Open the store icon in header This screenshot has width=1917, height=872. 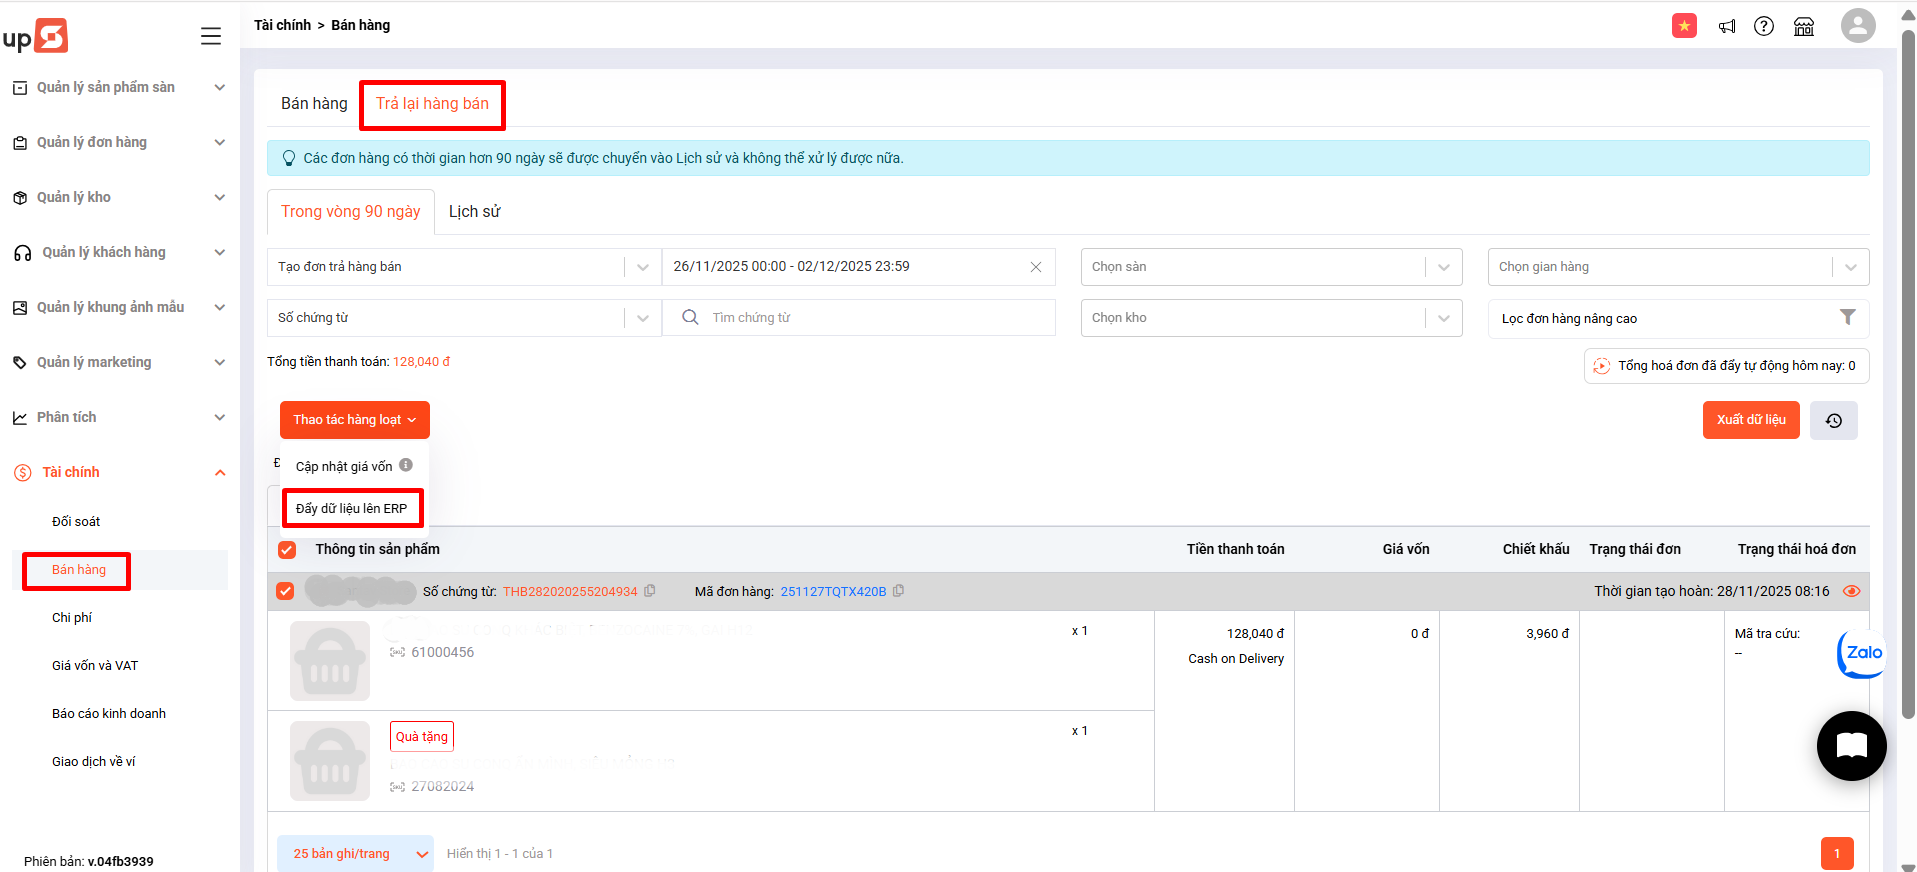(1804, 27)
